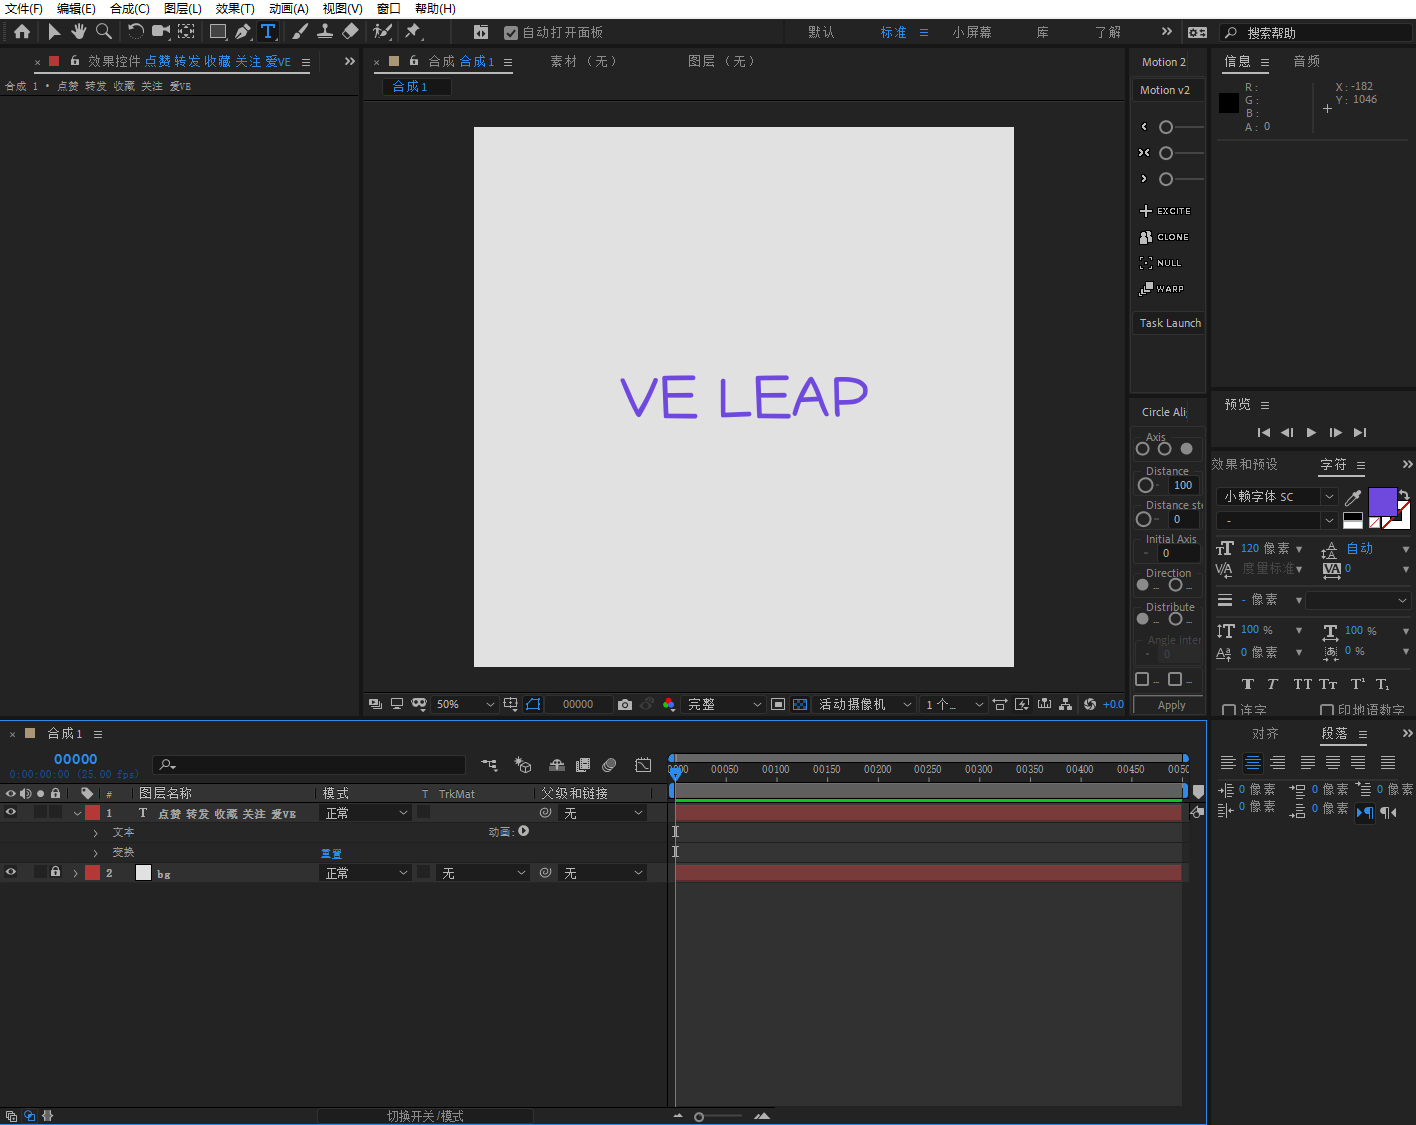
Task: Hide the bg layer visibility eye
Action: coord(11,873)
